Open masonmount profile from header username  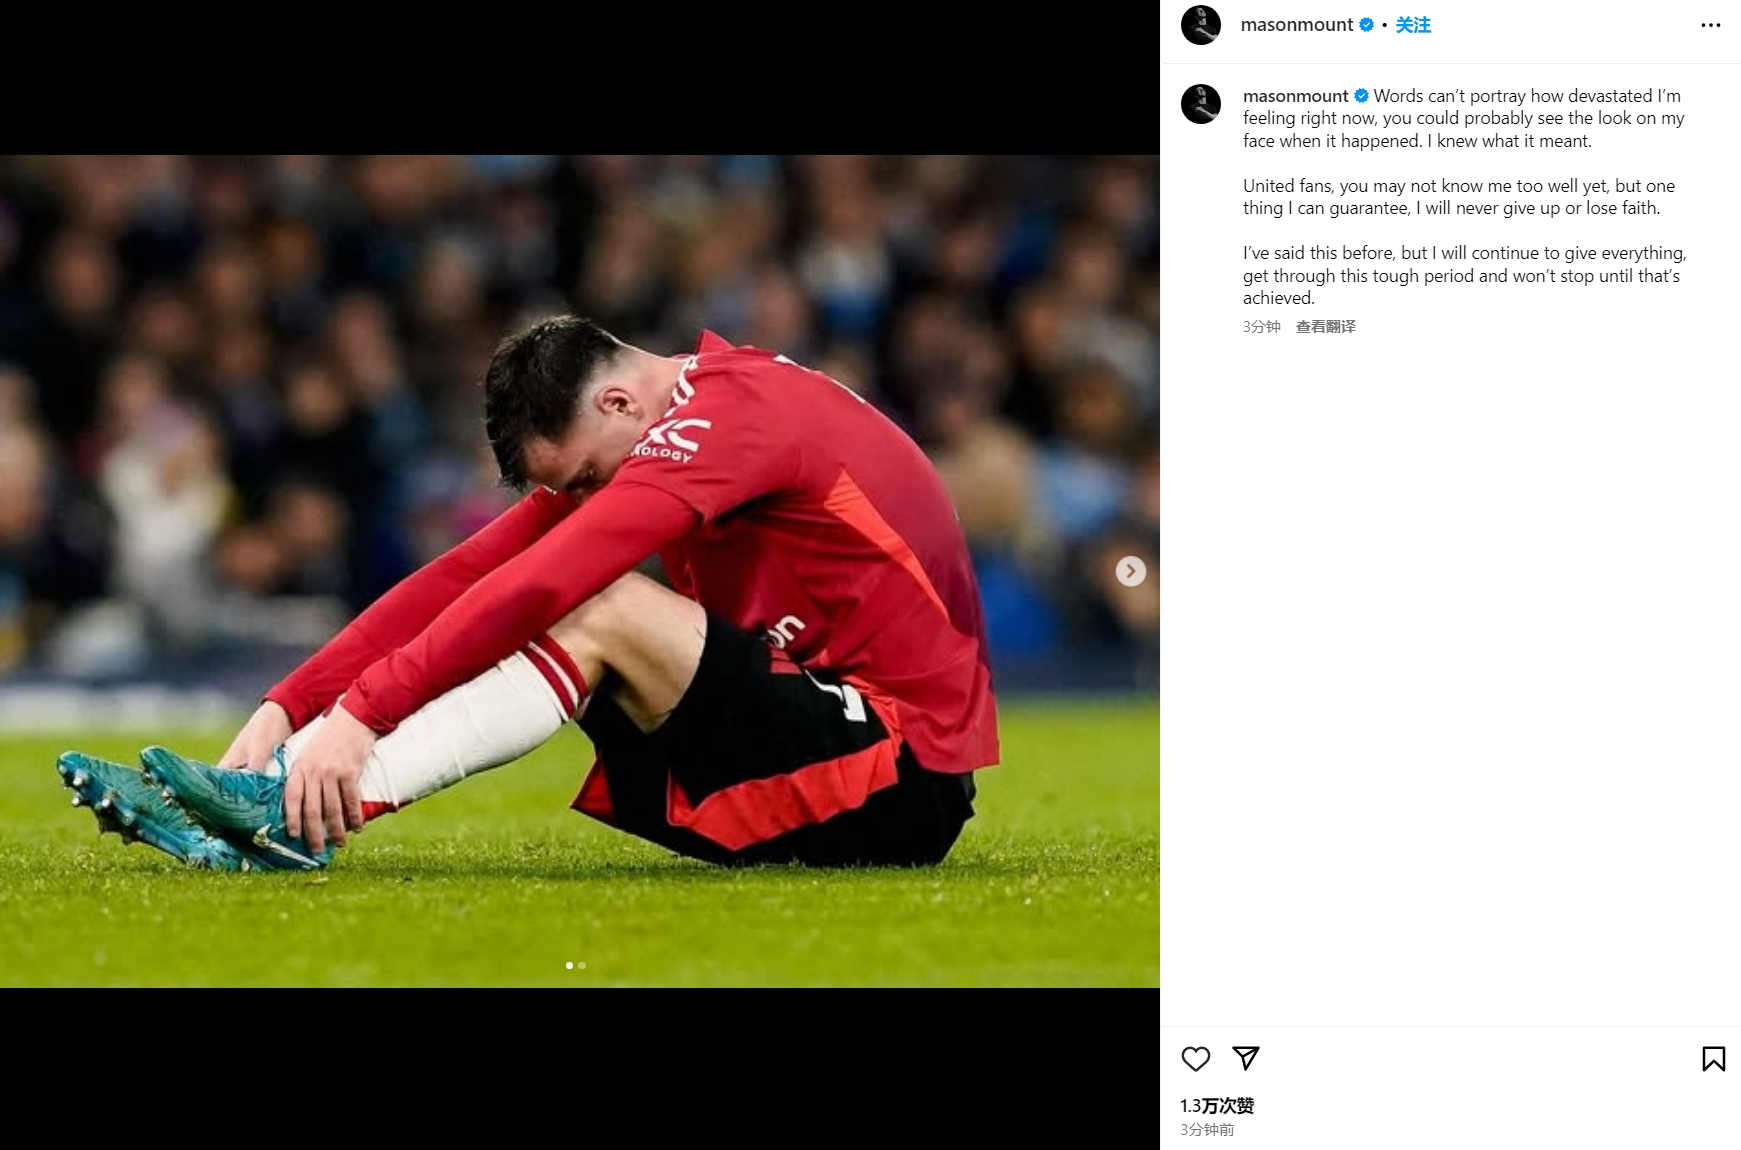[x=1296, y=25]
